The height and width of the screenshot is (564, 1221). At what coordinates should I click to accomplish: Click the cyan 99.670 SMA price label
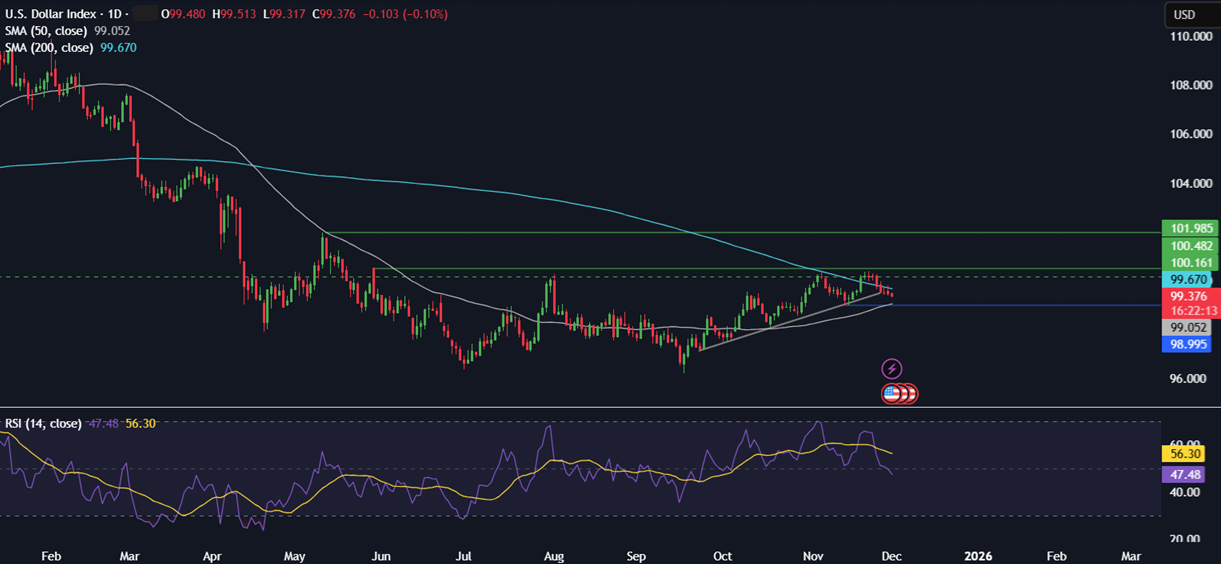click(x=1190, y=280)
